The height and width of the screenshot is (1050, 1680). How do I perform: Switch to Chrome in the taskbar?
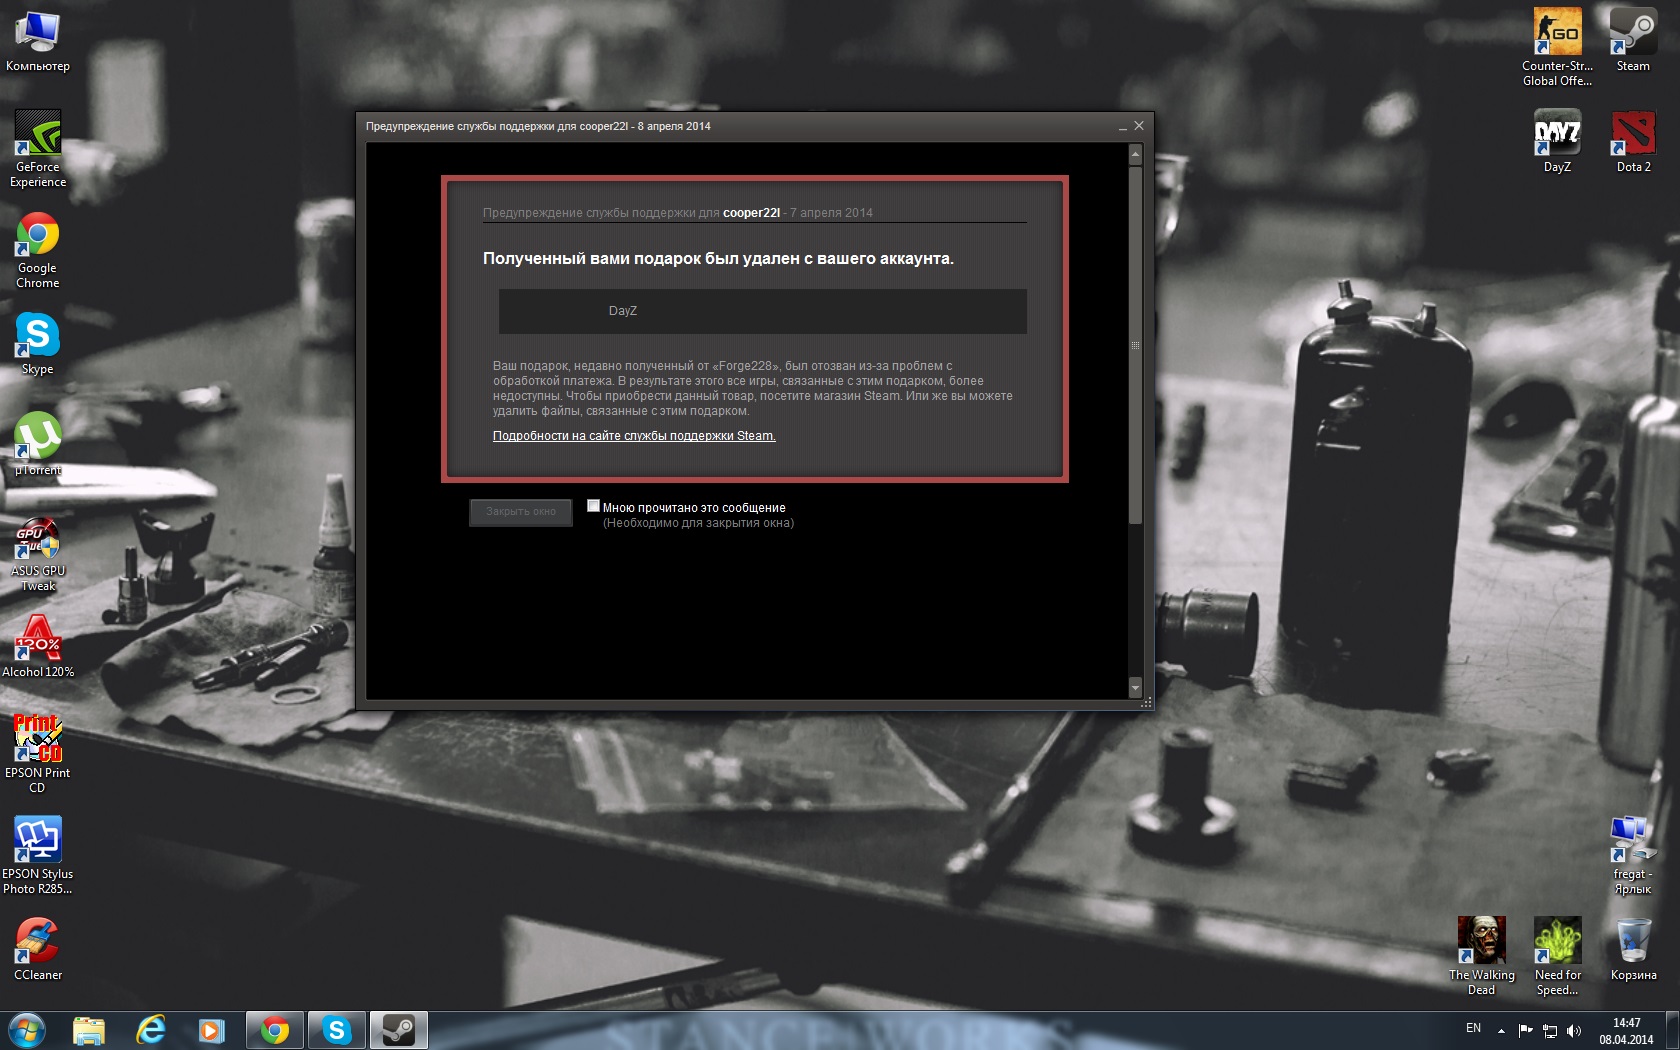[275, 1030]
